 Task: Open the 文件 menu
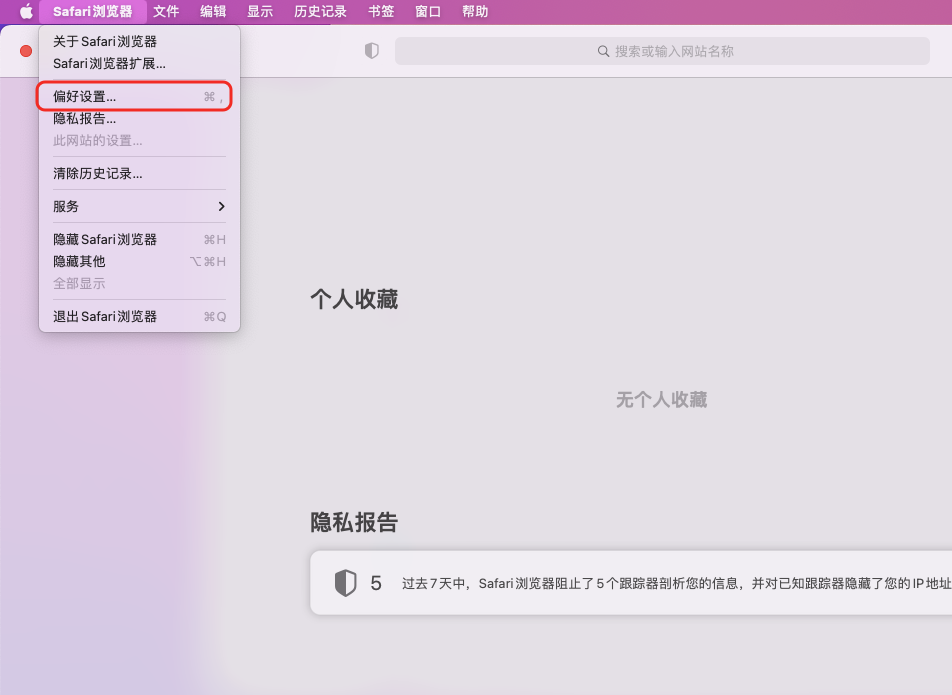pyautogui.click(x=166, y=12)
